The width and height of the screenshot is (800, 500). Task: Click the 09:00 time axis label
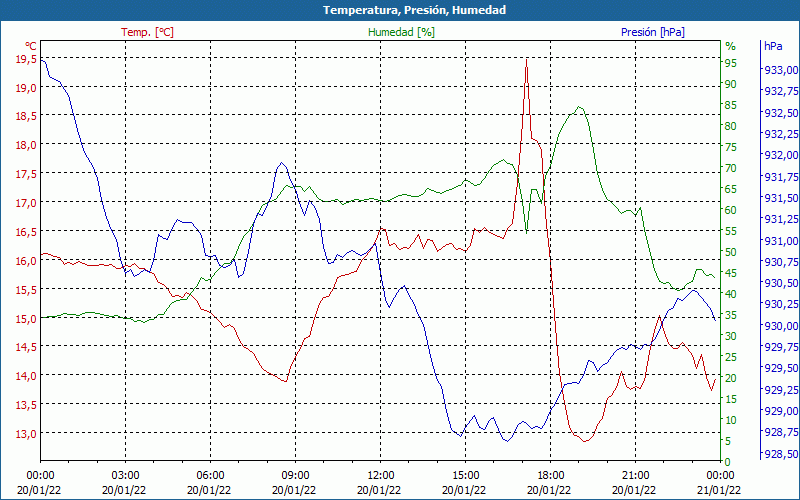point(295,476)
